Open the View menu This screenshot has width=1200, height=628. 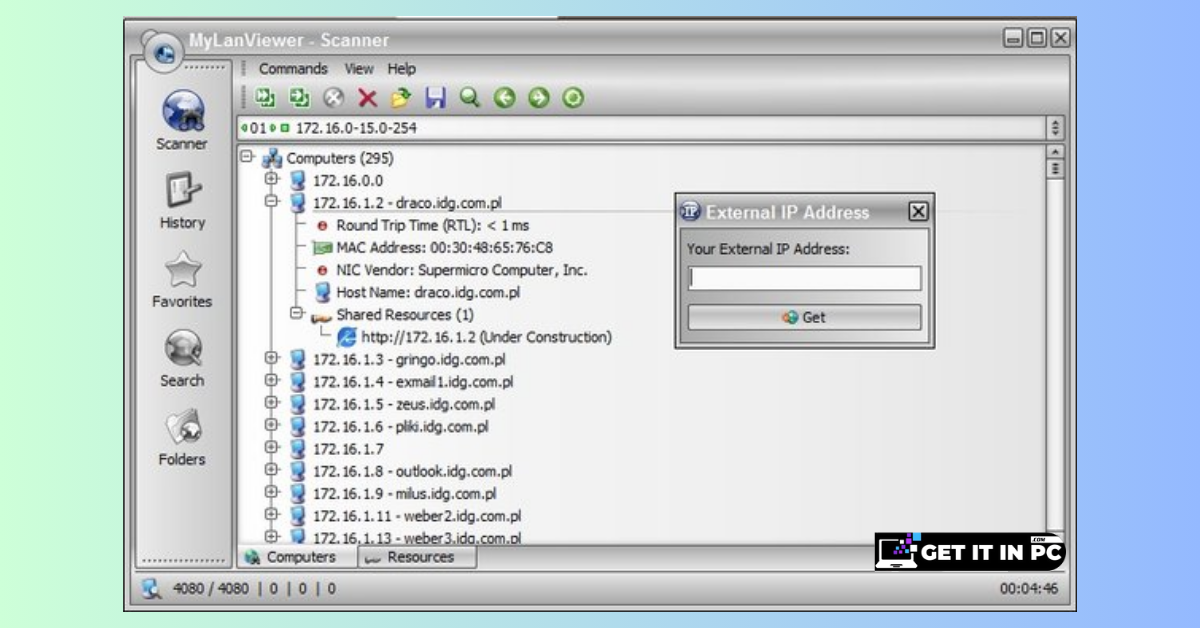pos(359,68)
